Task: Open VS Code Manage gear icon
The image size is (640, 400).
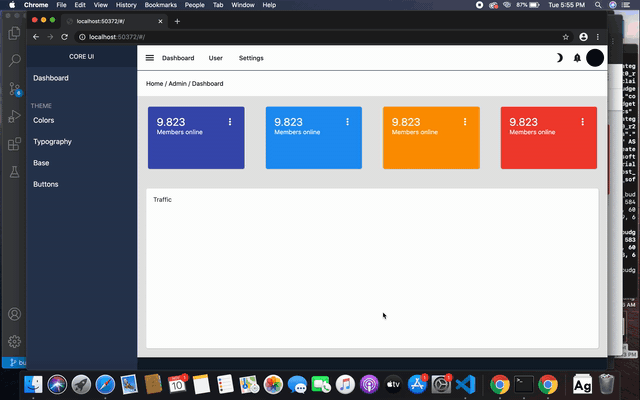Action: 14,342
